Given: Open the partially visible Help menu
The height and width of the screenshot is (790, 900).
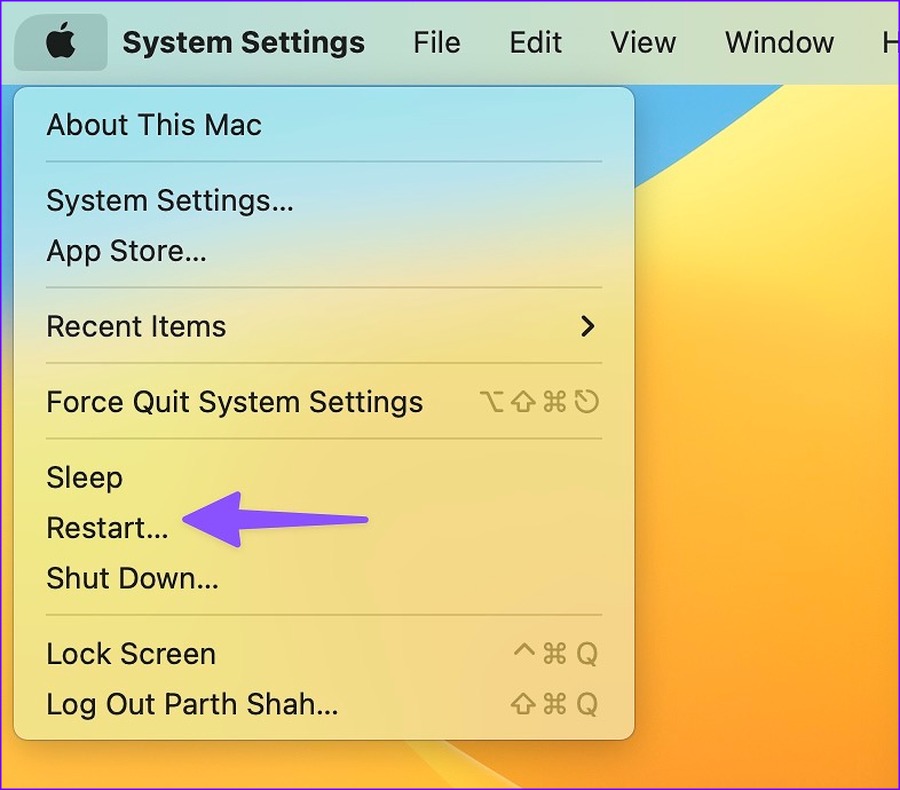Looking at the screenshot, I should pyautogui.click(x=890, y=42).
